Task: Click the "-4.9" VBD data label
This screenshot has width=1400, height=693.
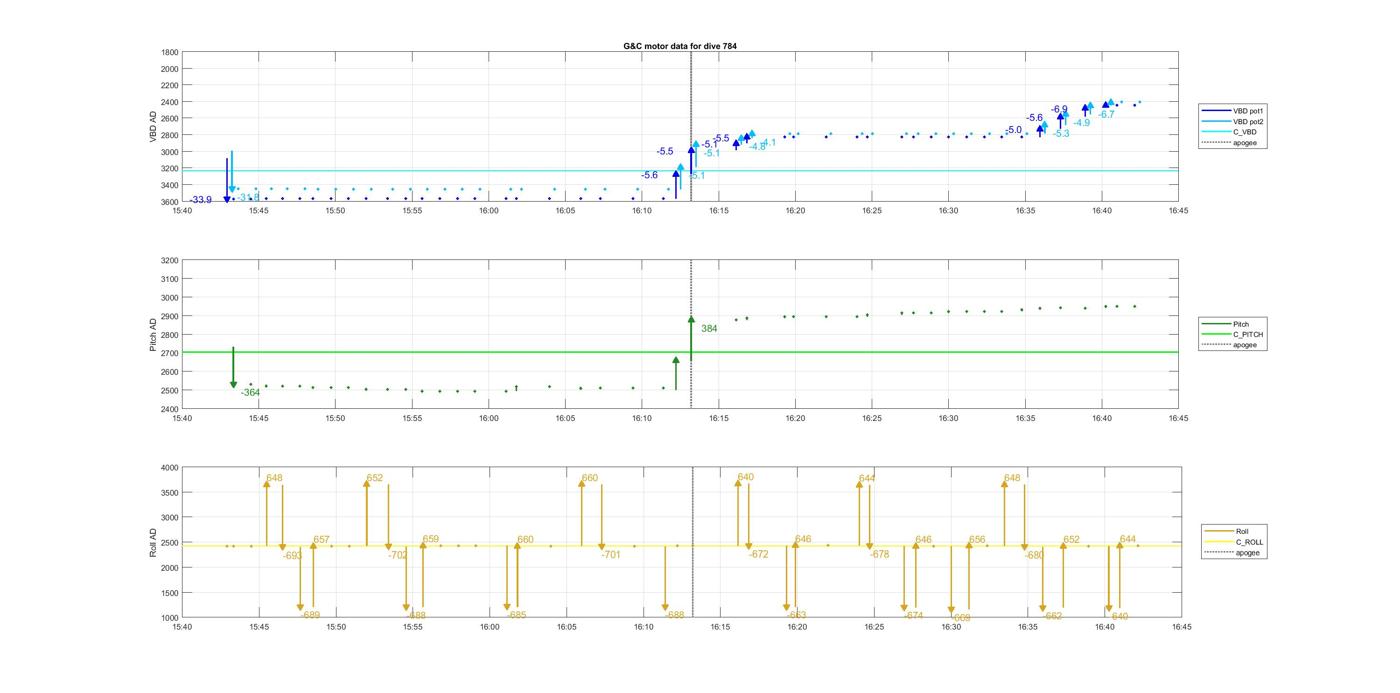Action: [1082, 122]
